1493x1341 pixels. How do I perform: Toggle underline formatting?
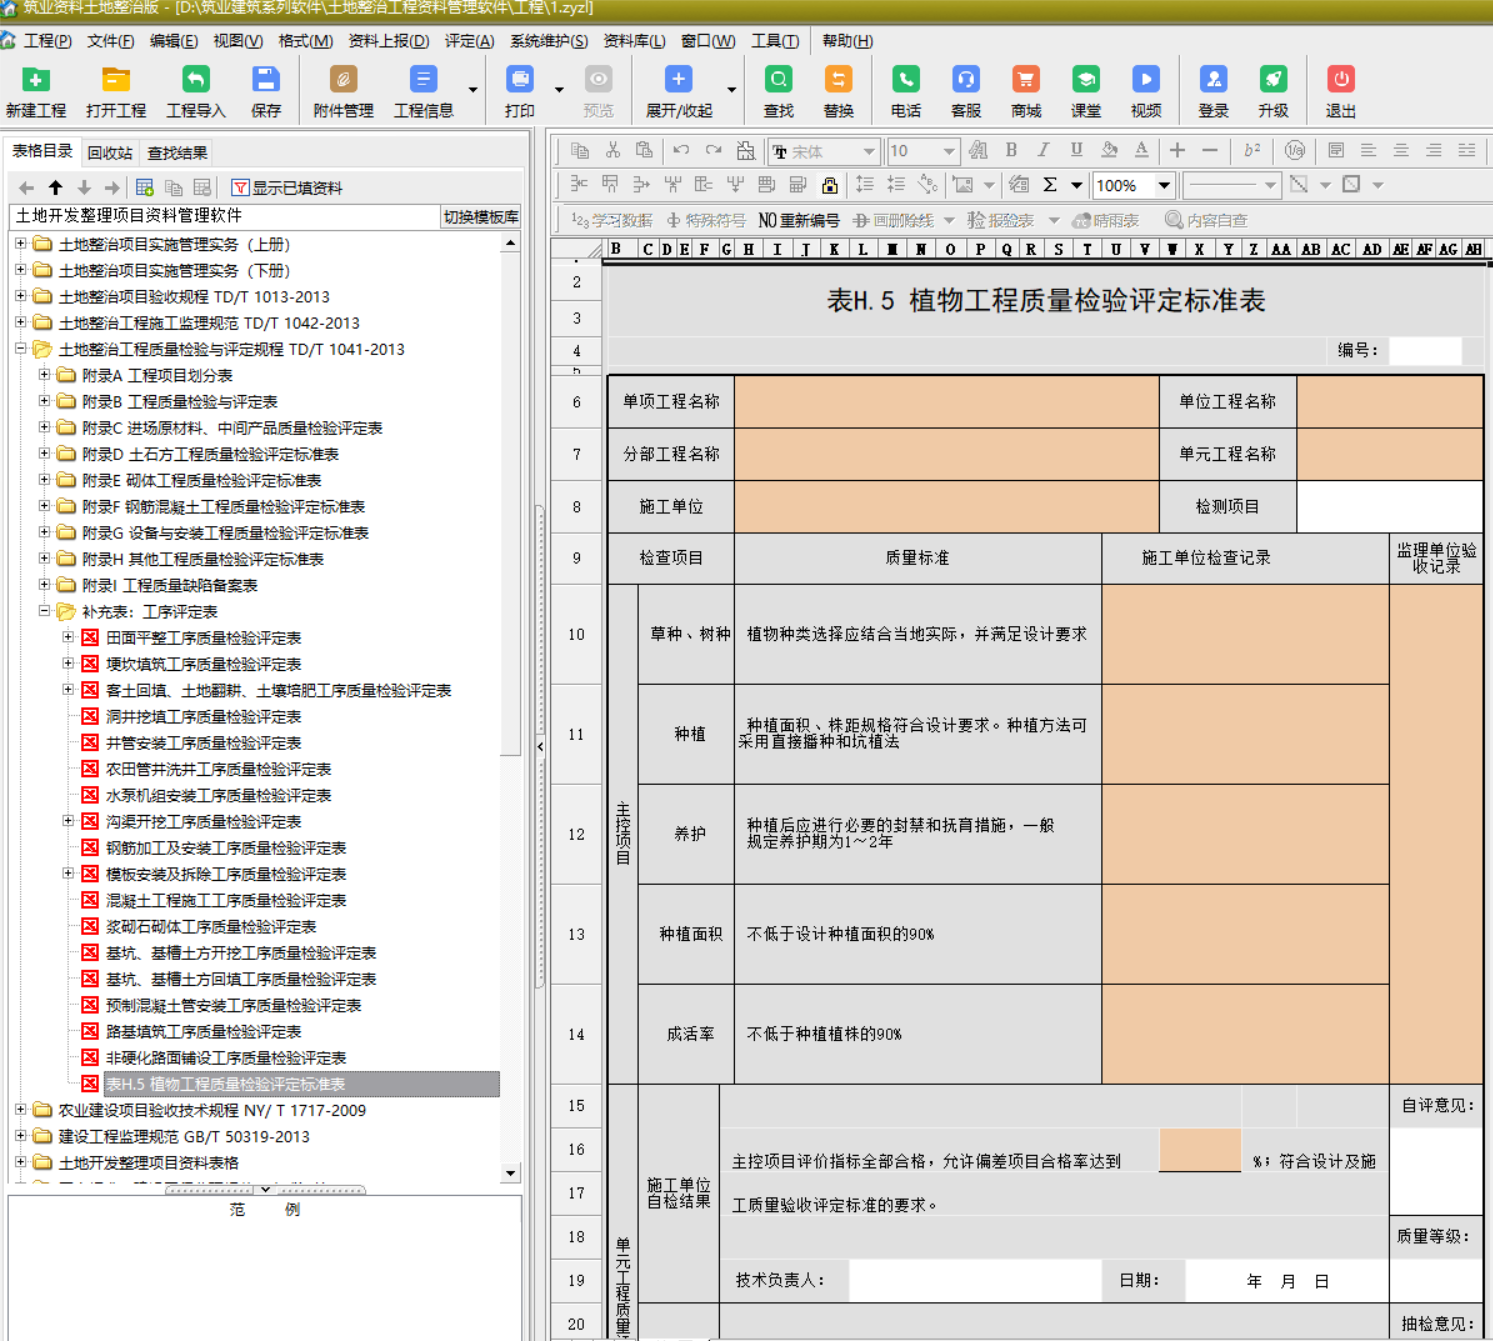[x=1076, y=151]
